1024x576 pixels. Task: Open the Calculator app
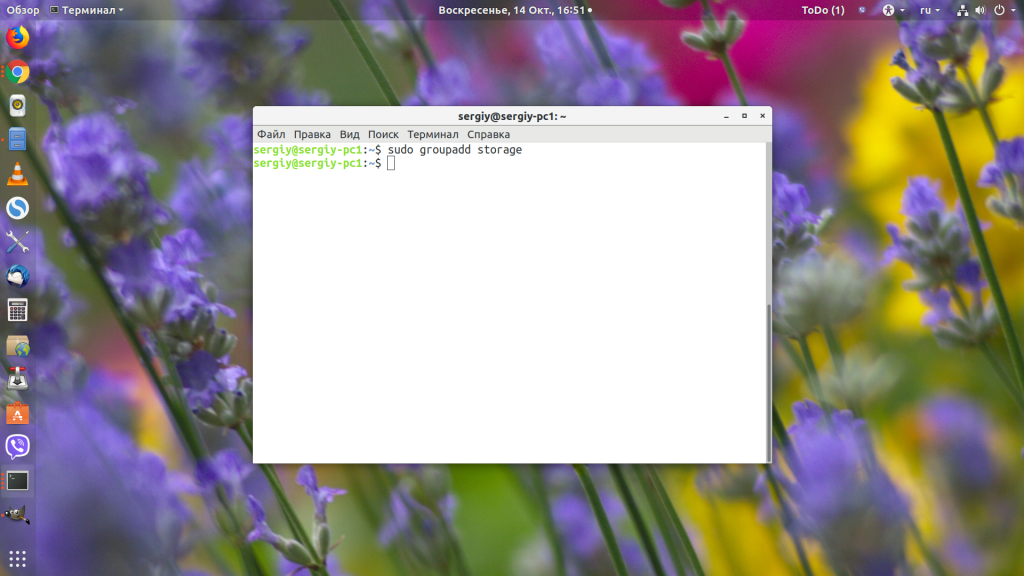[17, 310]
